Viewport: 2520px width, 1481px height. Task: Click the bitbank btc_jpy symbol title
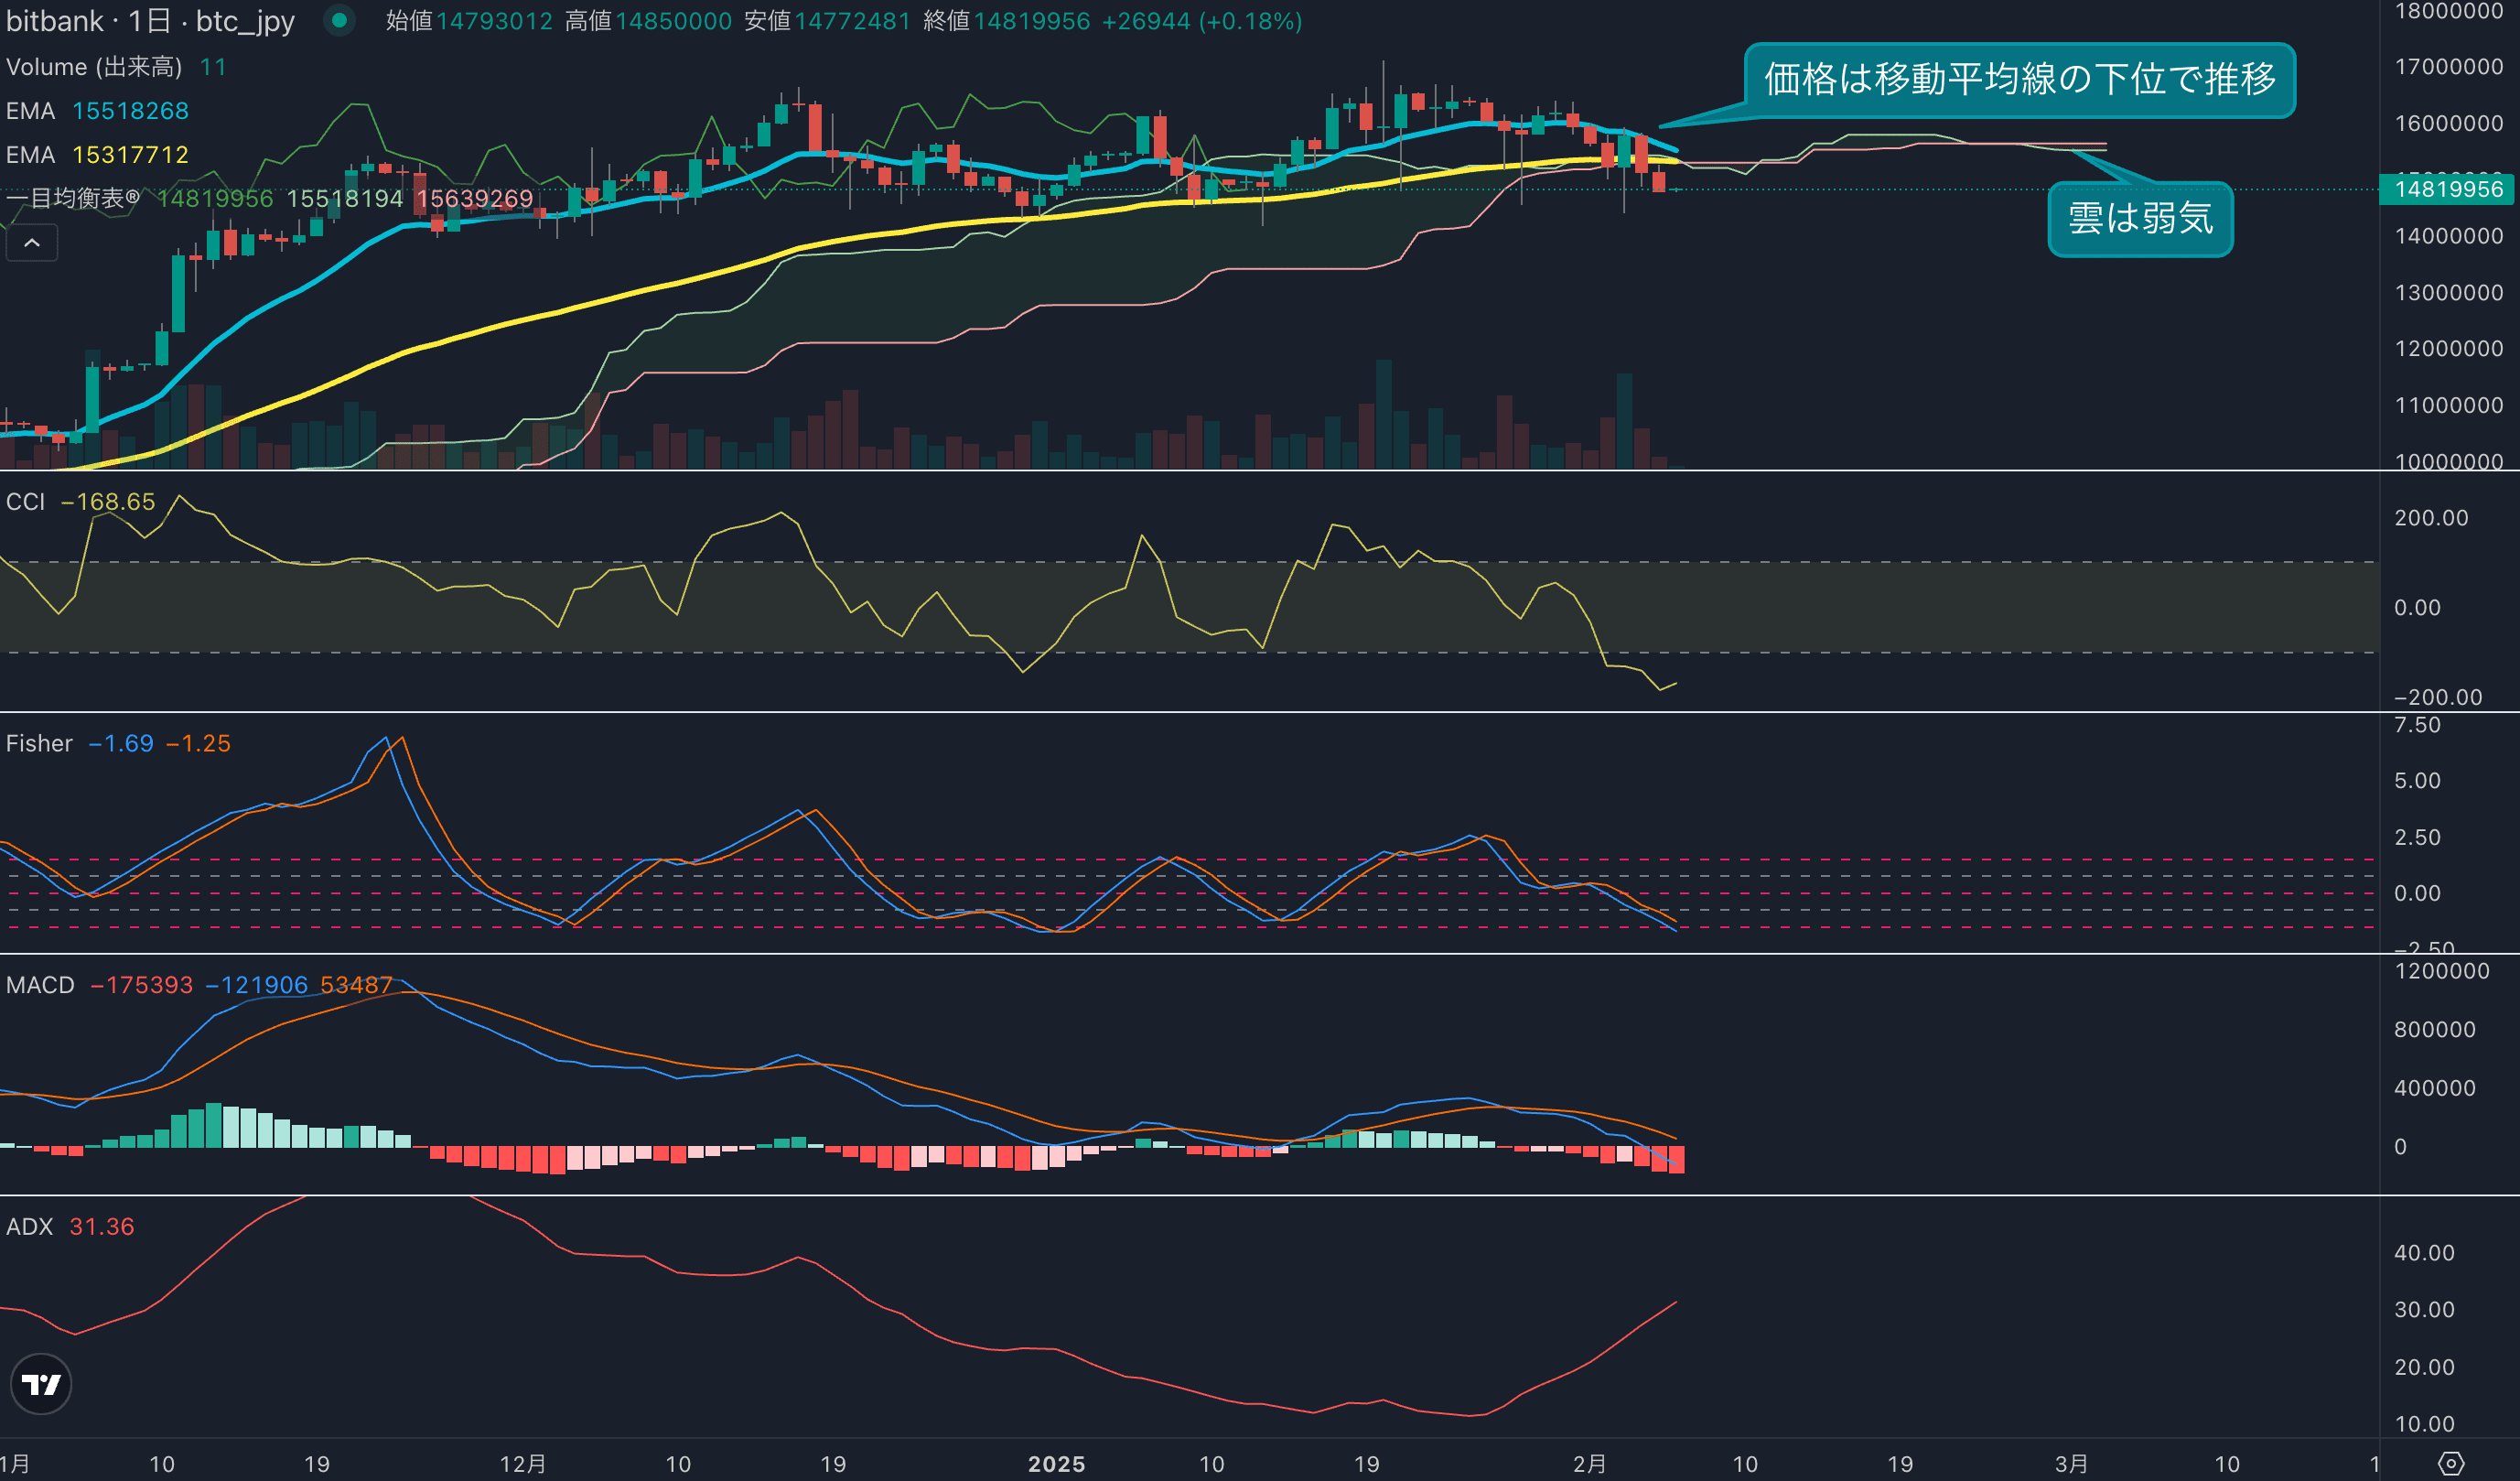pos(150,21)
